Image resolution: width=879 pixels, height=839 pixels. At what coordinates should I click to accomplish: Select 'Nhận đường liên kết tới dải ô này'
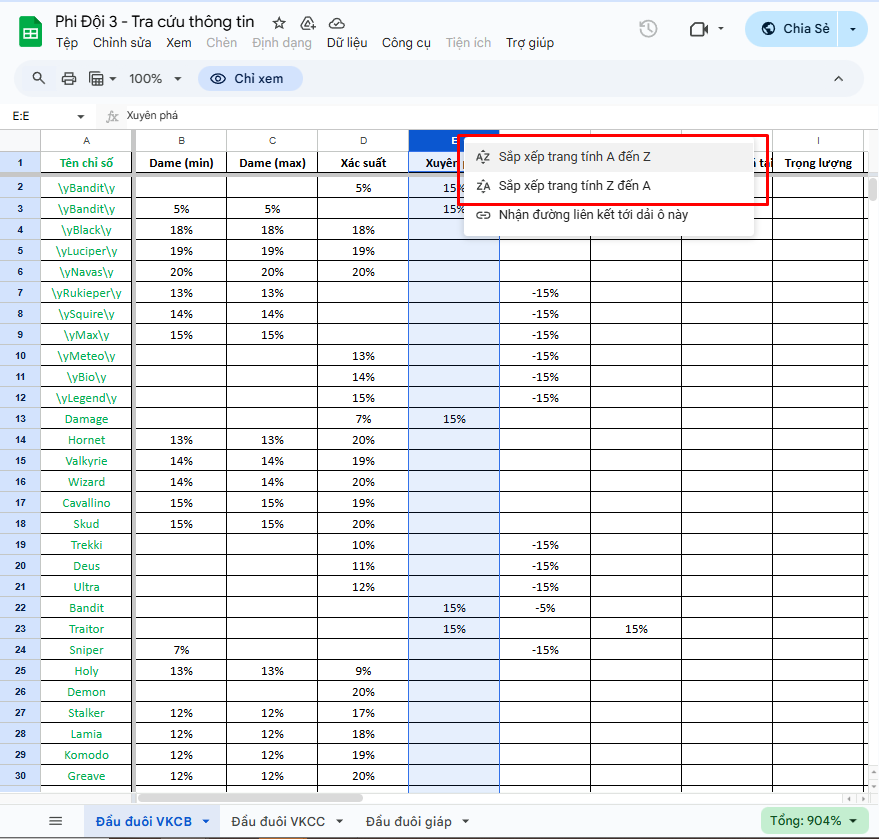click(592, 214)
